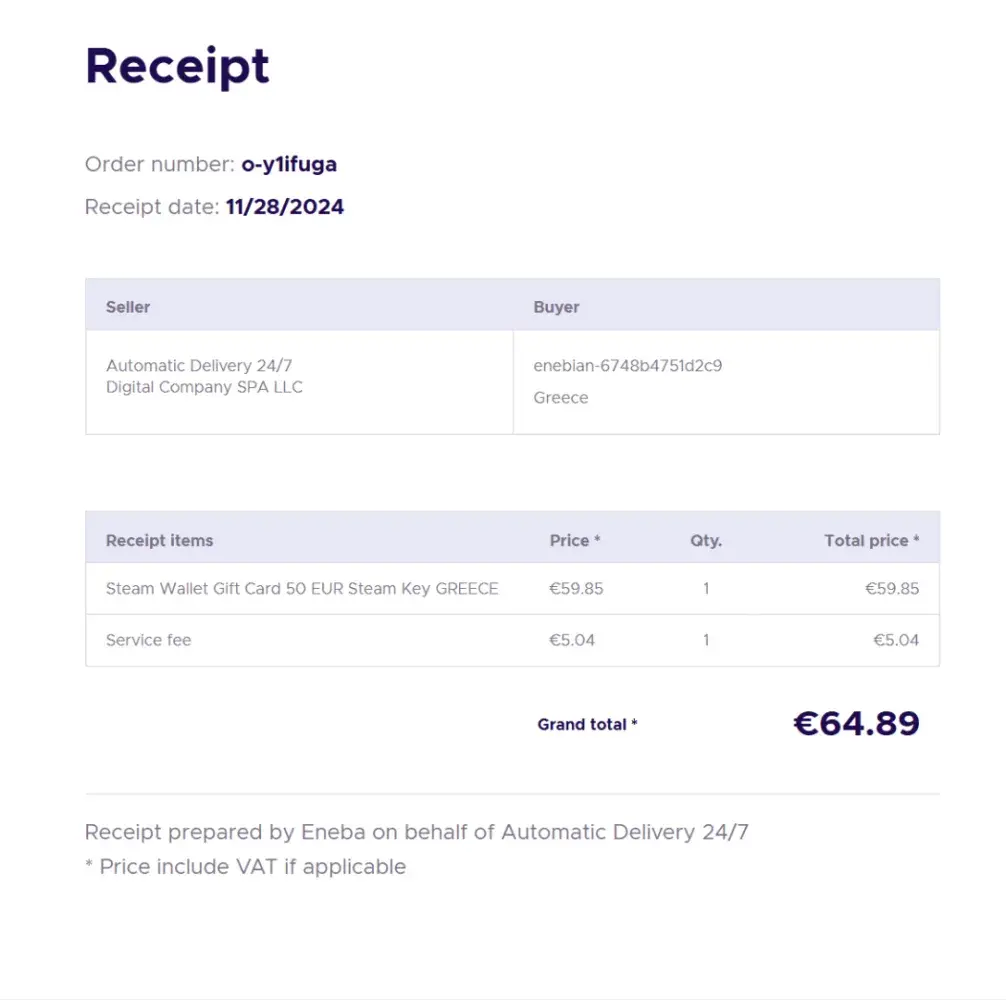Click the Receipt page heading
Viewport: 1006px width, 1000px height.
coord(177,66)
